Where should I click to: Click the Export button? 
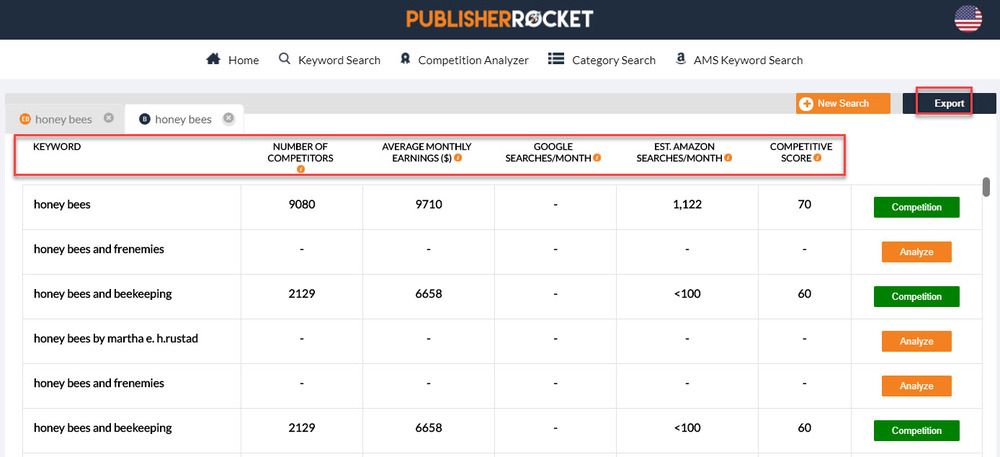[x=949, y=103]
